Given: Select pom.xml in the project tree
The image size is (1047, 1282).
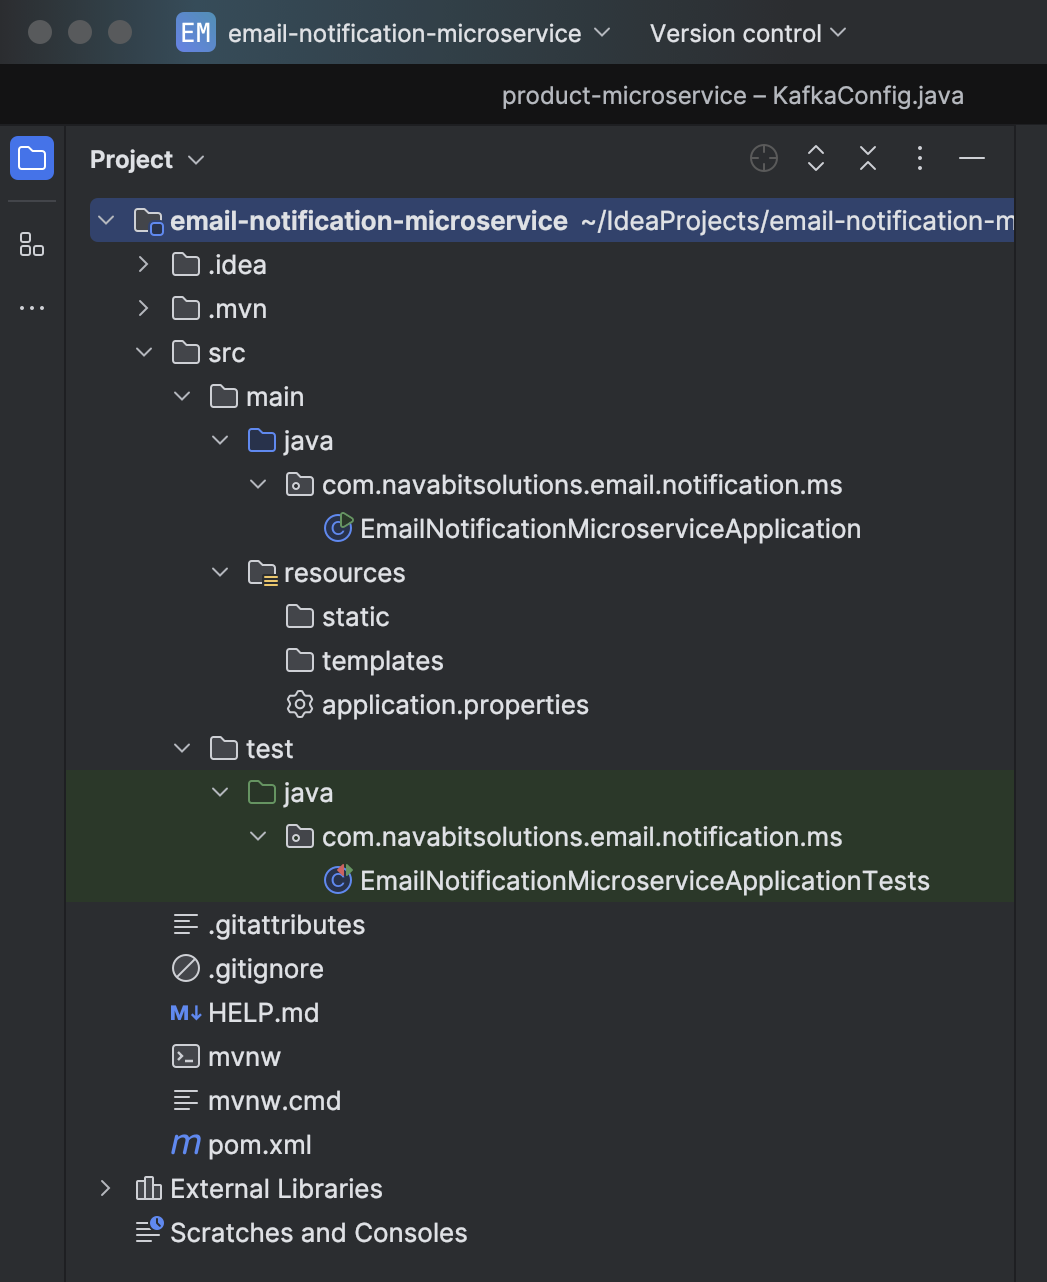Looking at the screenshot, I should click(259, 1145).
